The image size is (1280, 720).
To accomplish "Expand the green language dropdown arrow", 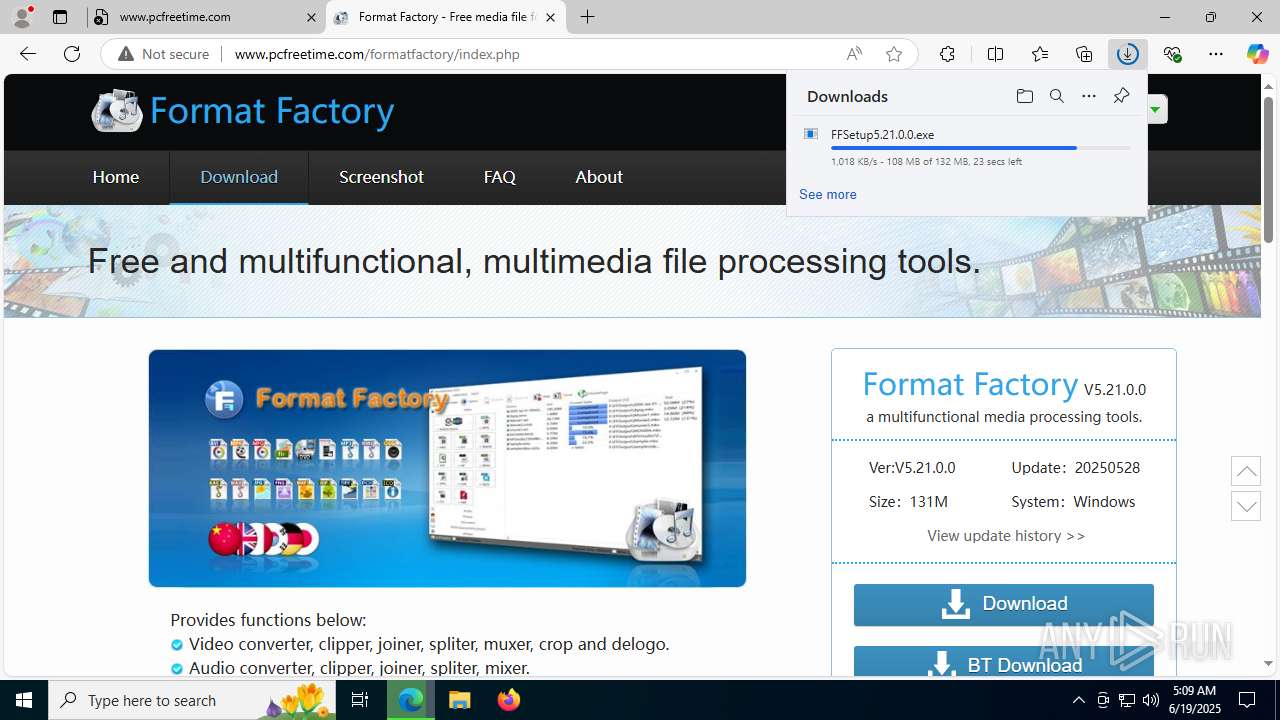I will click(1156, 109).
